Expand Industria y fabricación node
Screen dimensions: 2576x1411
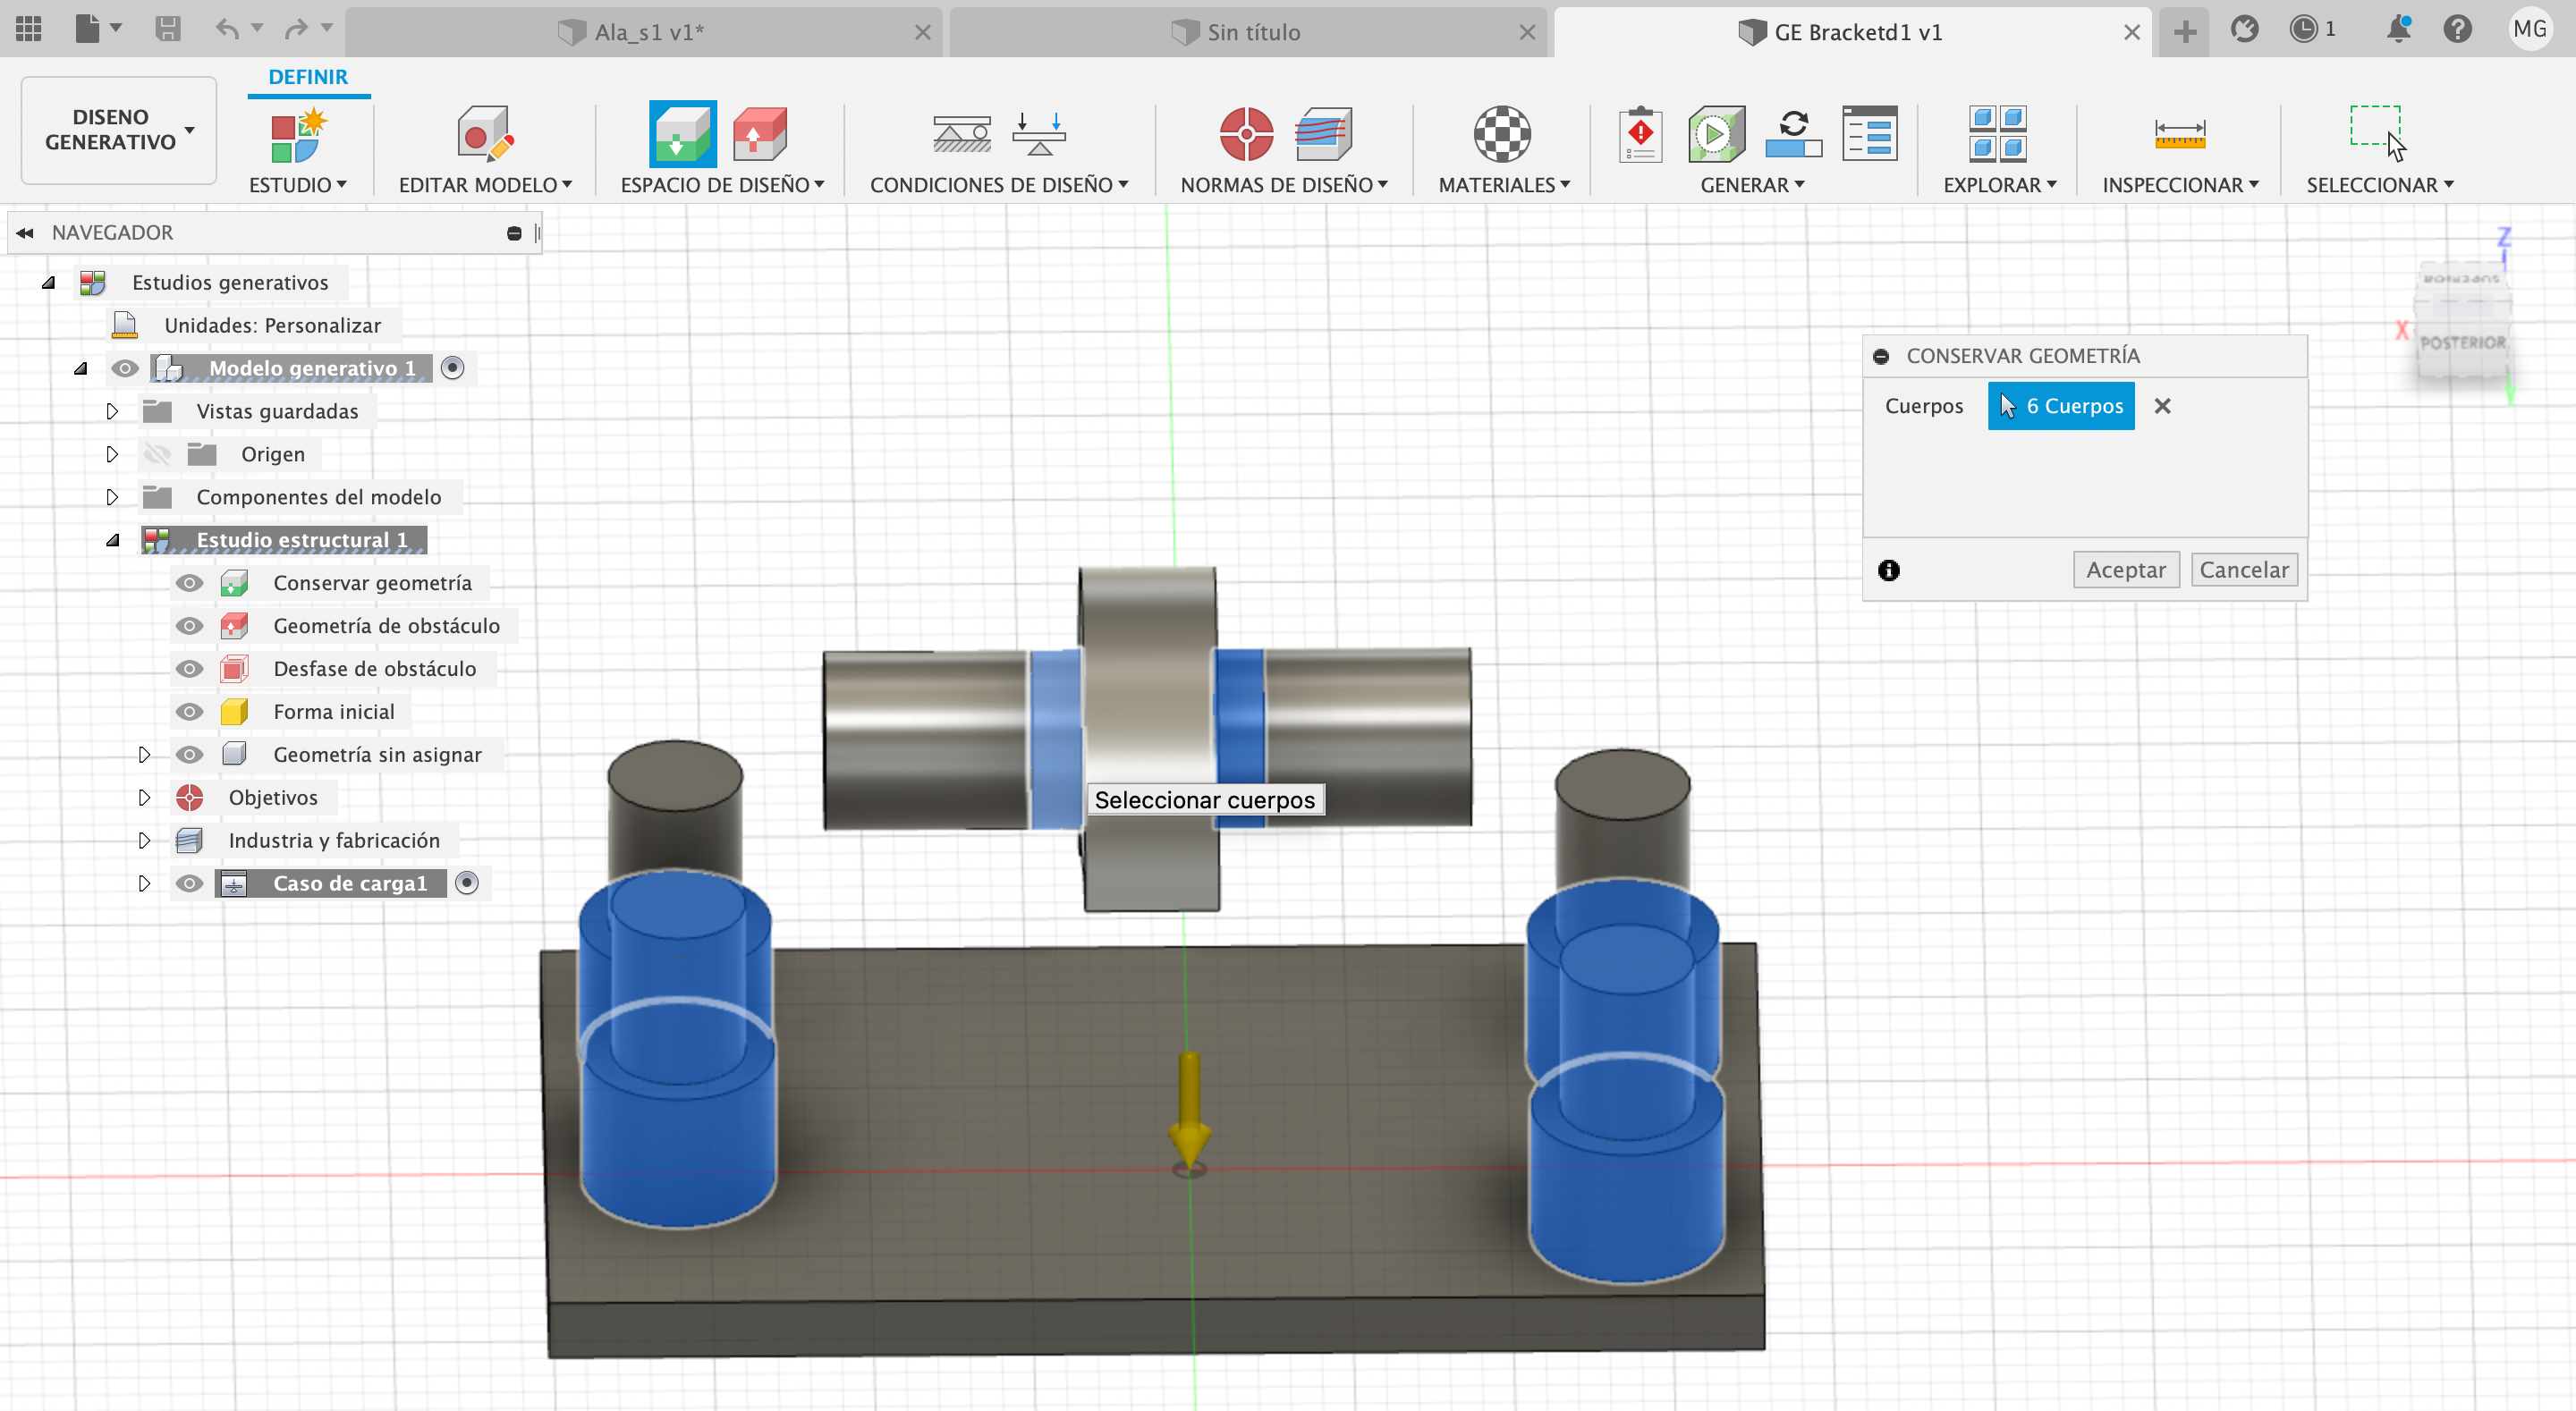coord(144,841)
